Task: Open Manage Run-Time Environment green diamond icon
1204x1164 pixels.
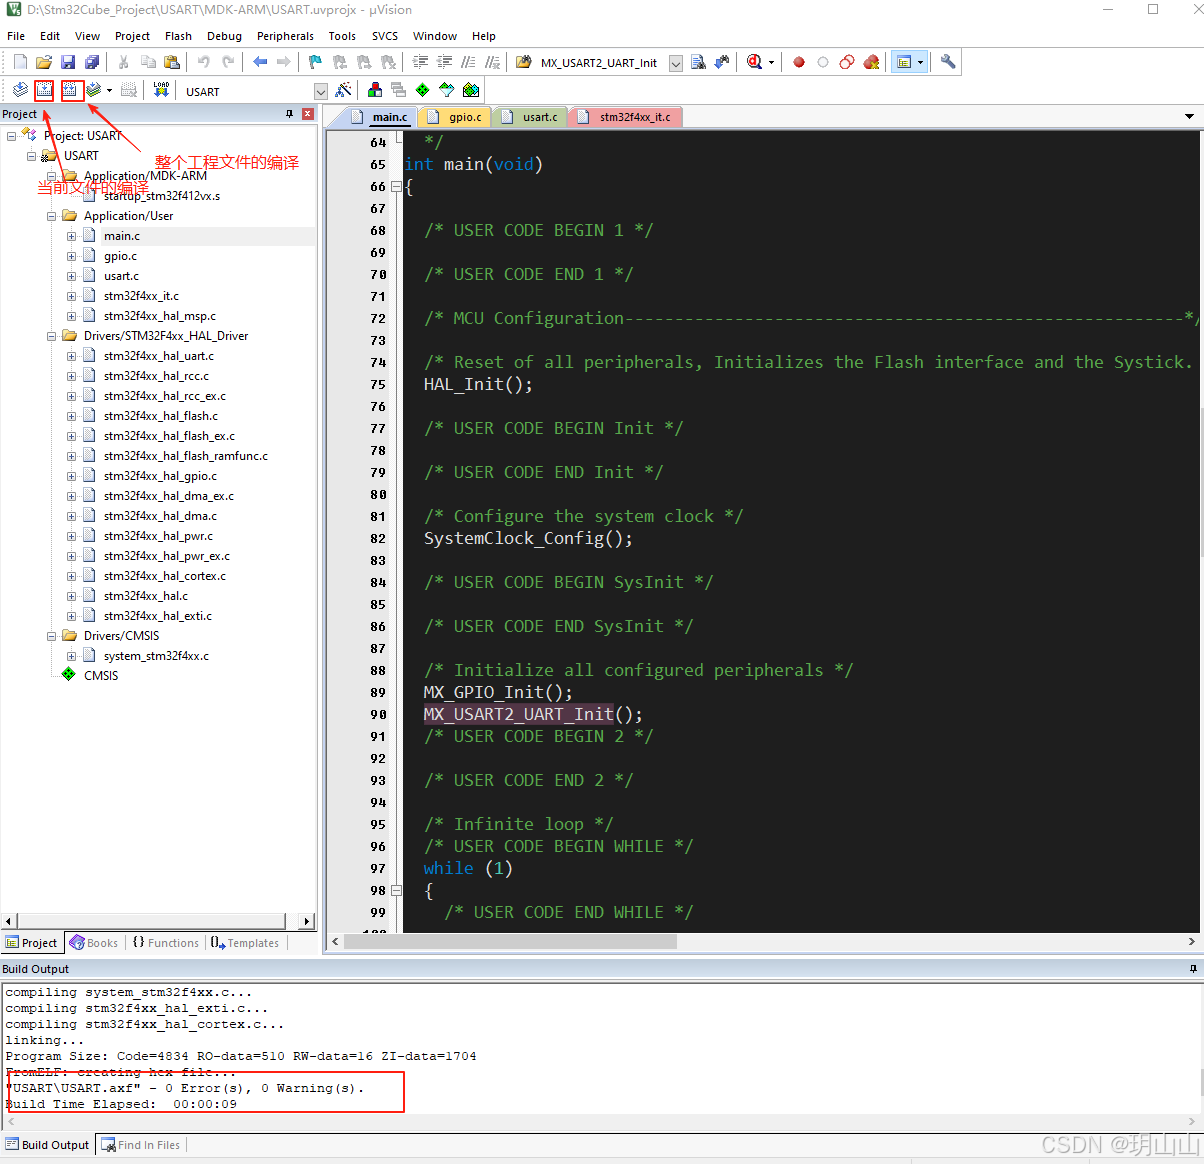Action: point(423,90)
